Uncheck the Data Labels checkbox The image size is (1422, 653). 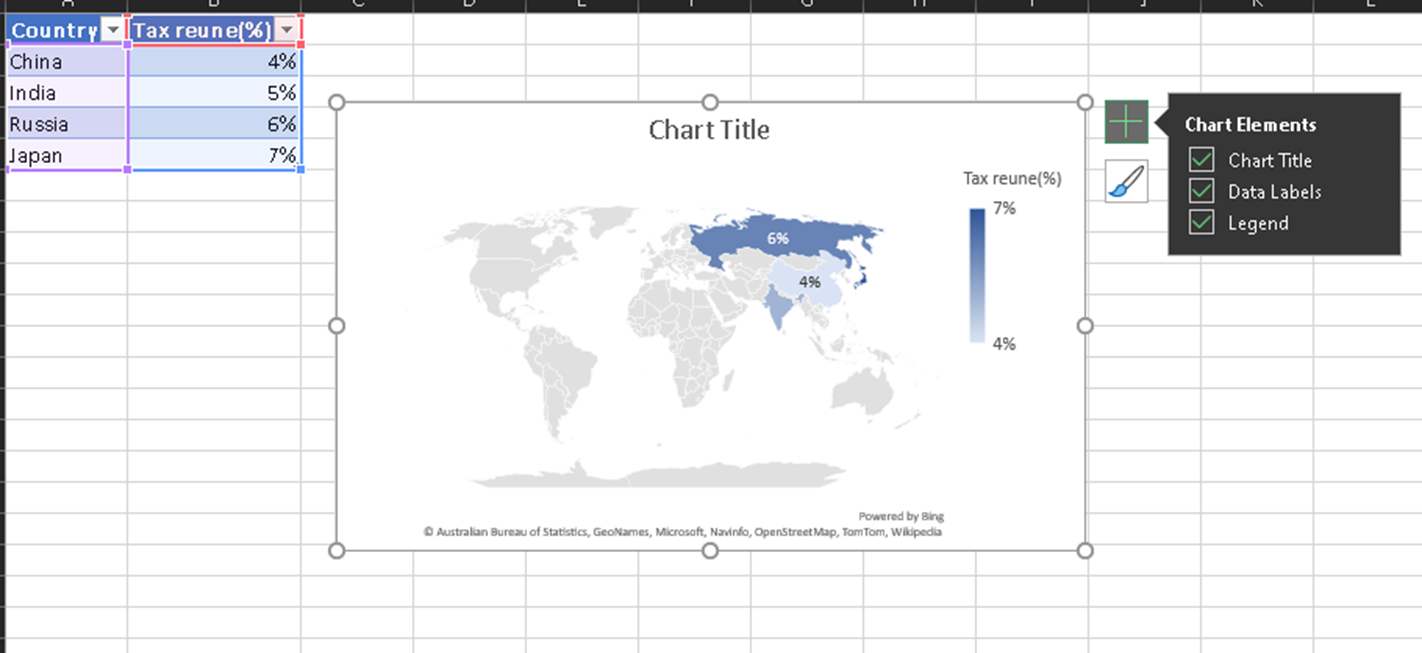pos(1201,191)
